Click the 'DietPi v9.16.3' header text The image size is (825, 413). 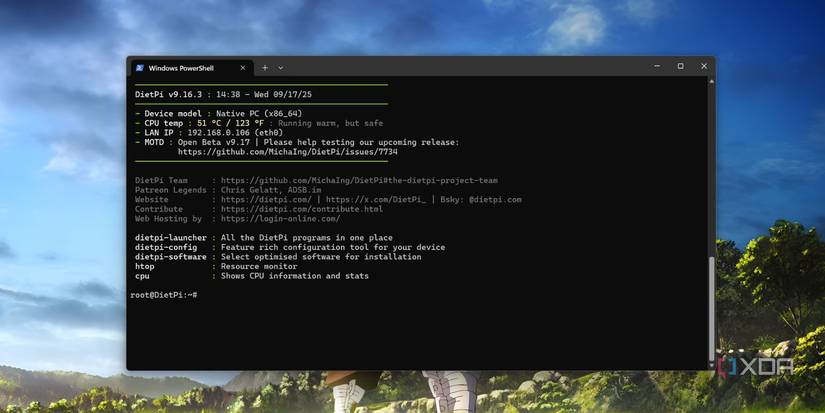[168, 95]
